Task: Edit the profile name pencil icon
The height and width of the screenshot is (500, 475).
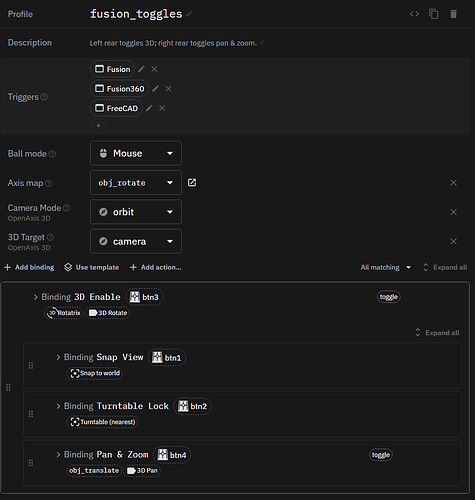Action: coord(189,14)
